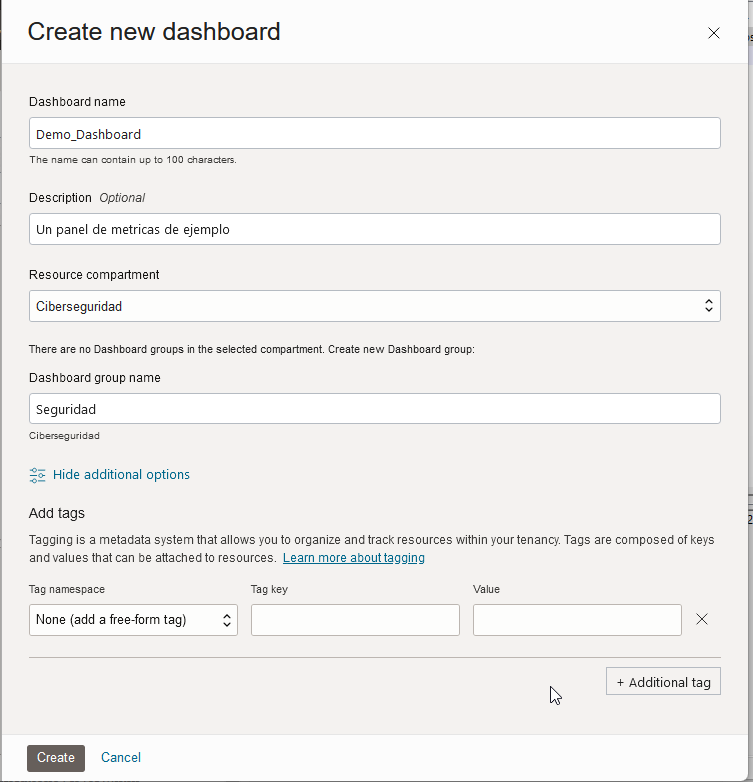
Task: Click the Description Optional label
Action: pos(87,198)
